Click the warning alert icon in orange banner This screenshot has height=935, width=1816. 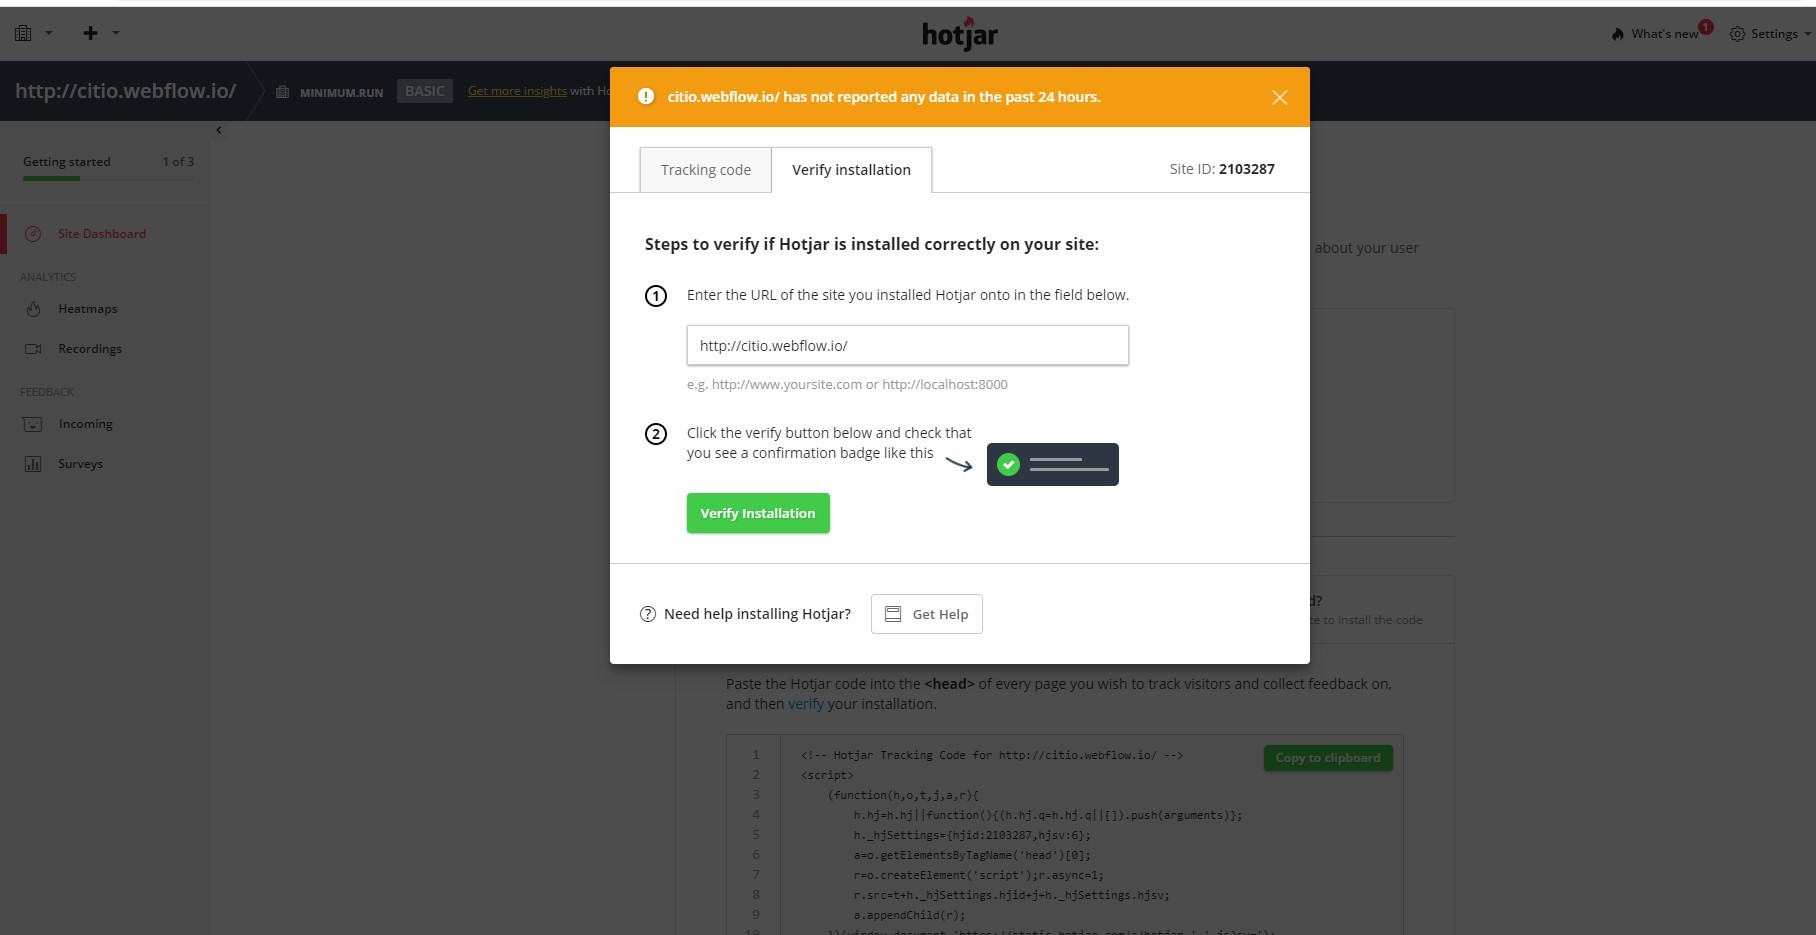pyautogui.click(x=646, y=97)
